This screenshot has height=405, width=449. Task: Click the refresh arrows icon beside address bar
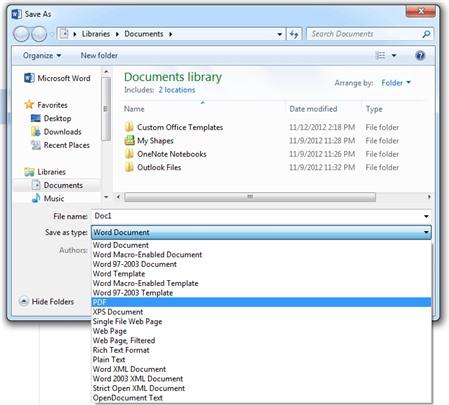click(294, 34)
